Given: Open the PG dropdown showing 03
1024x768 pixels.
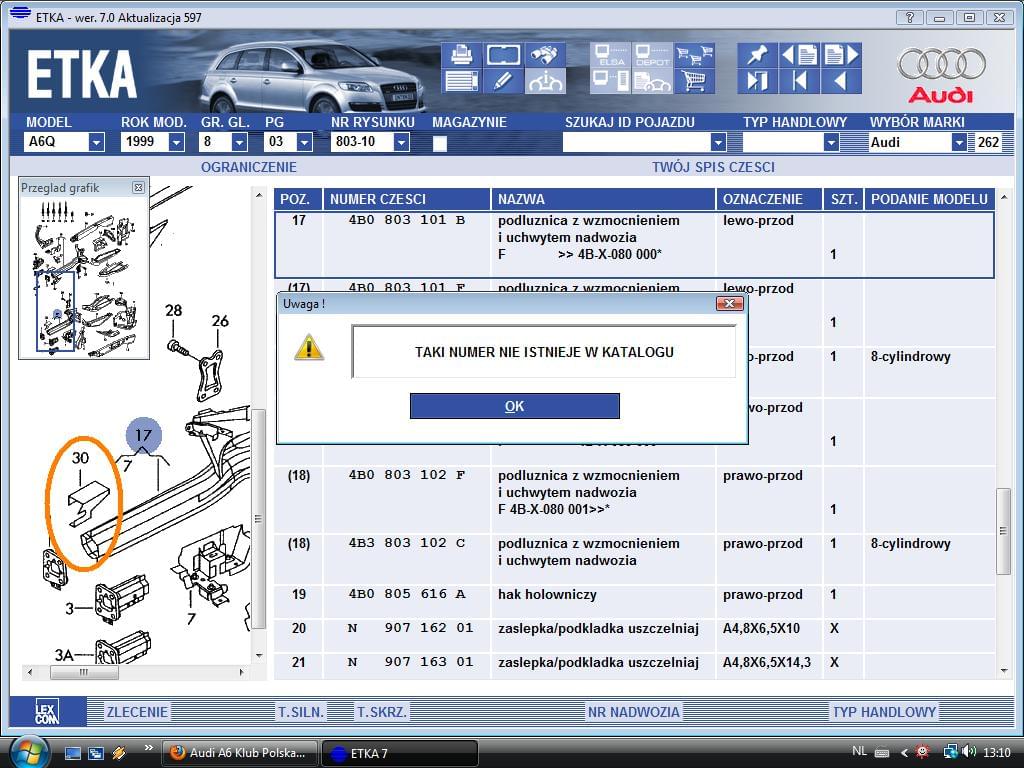Looking at the screenshot, I should (304, 142).
